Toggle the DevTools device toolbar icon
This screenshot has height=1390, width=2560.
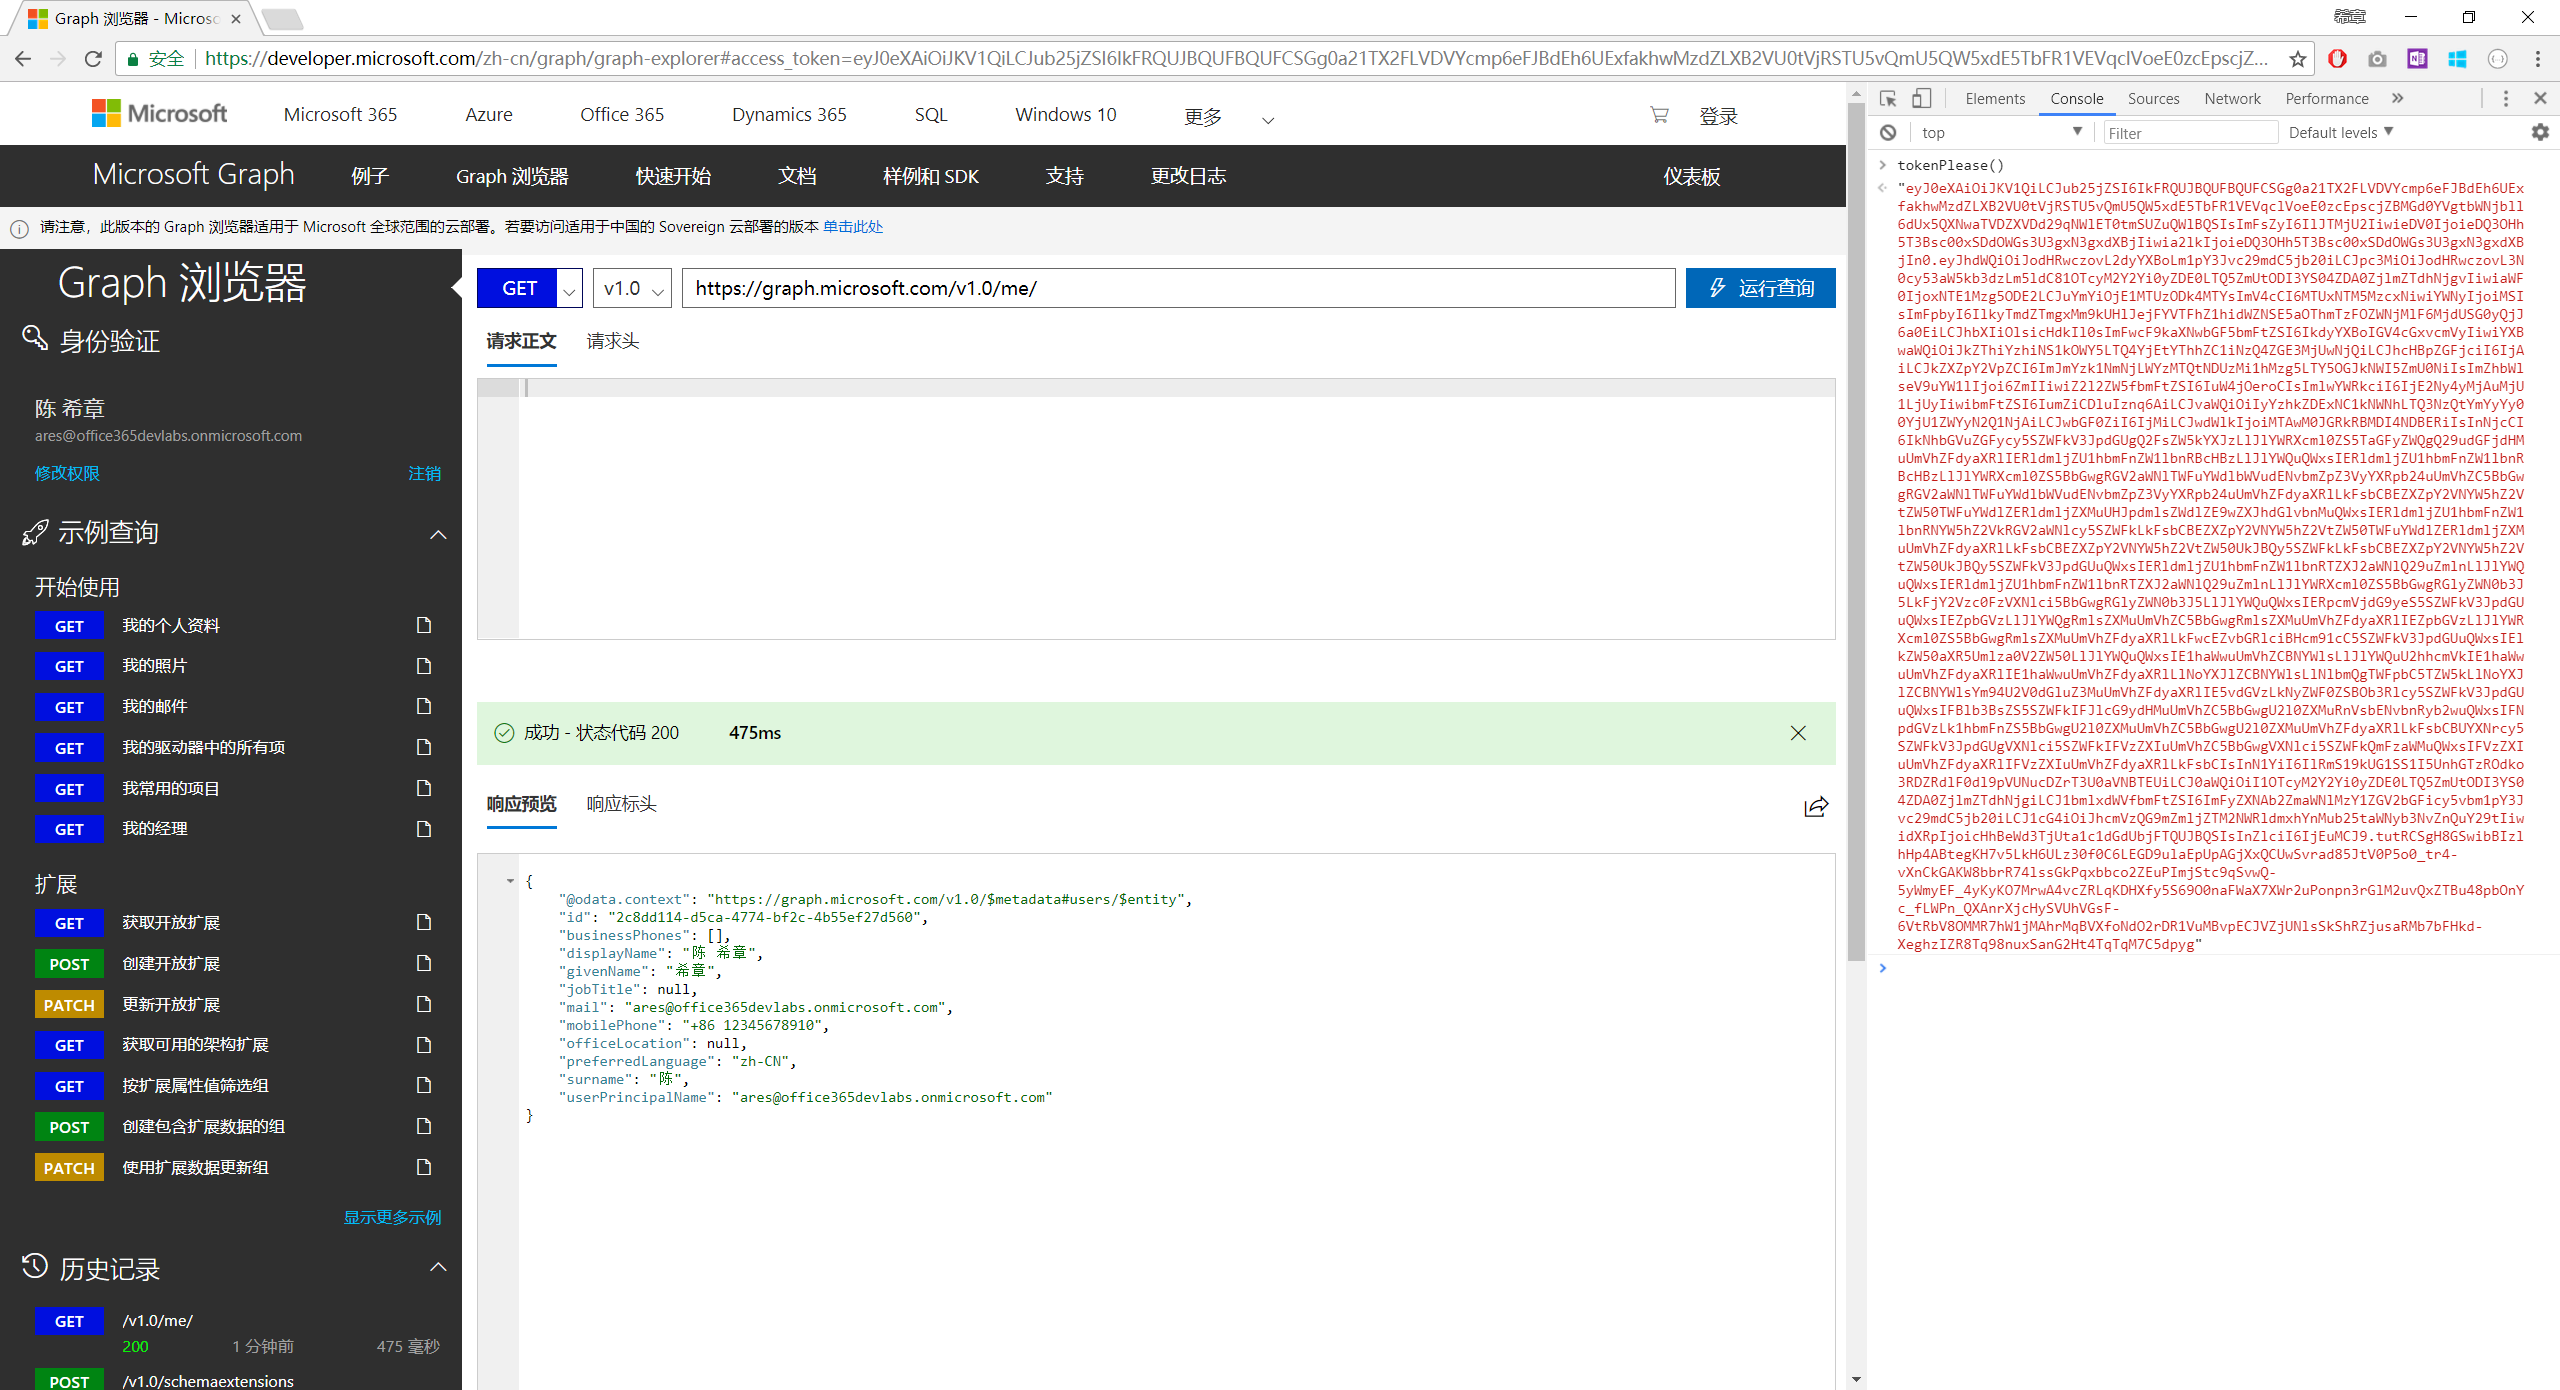coord(1921,98)
